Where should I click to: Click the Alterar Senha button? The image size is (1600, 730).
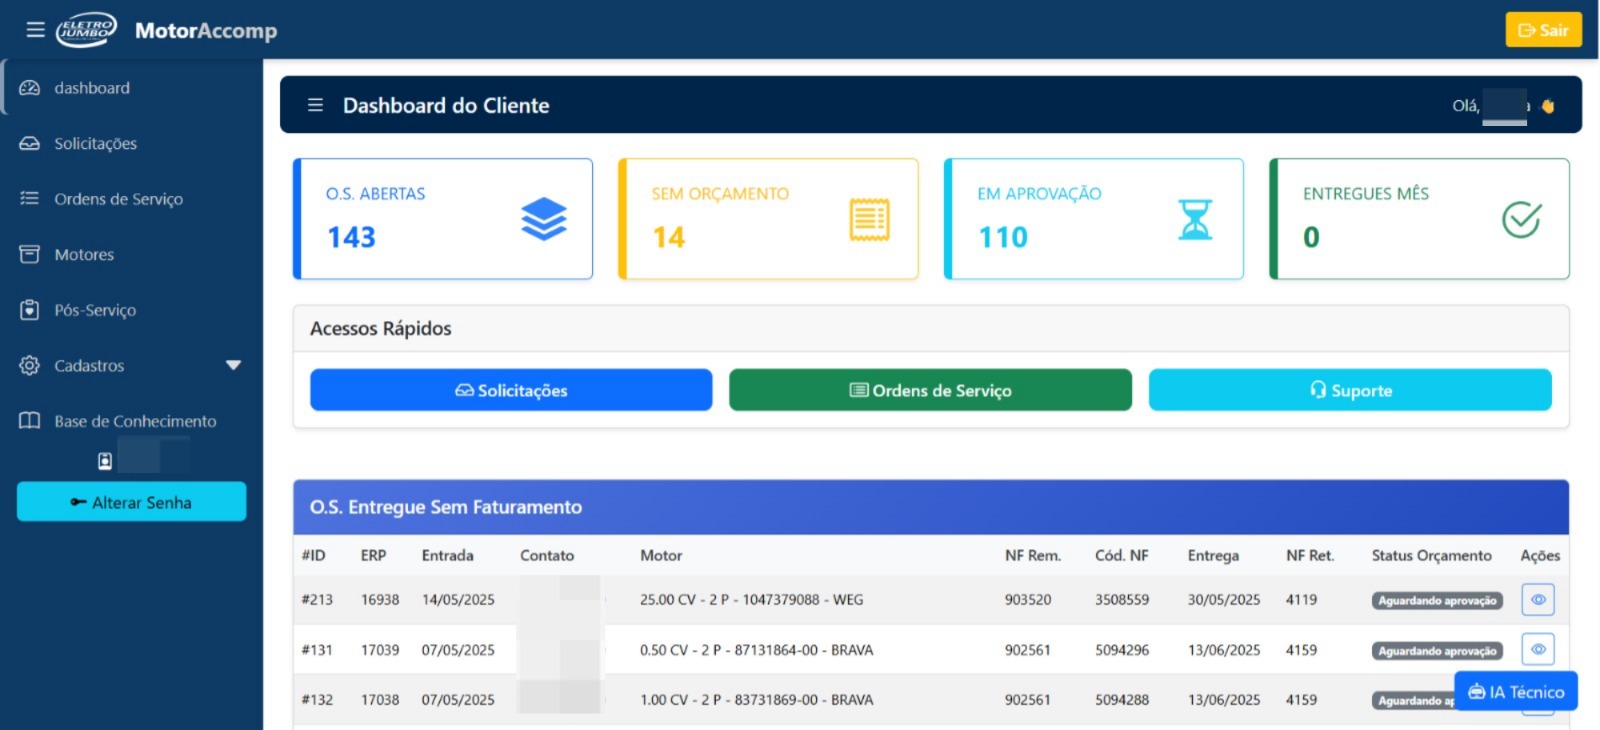coord(131,502)
